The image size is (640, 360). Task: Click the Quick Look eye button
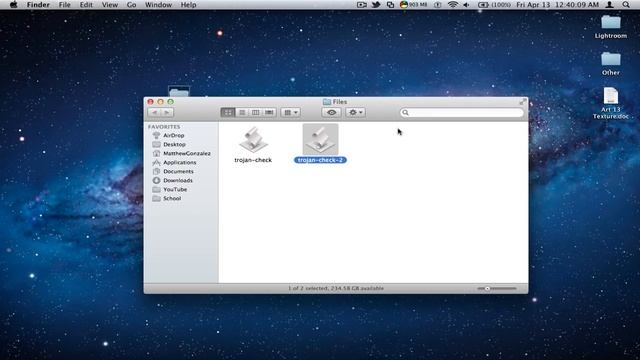pos(331,112)
